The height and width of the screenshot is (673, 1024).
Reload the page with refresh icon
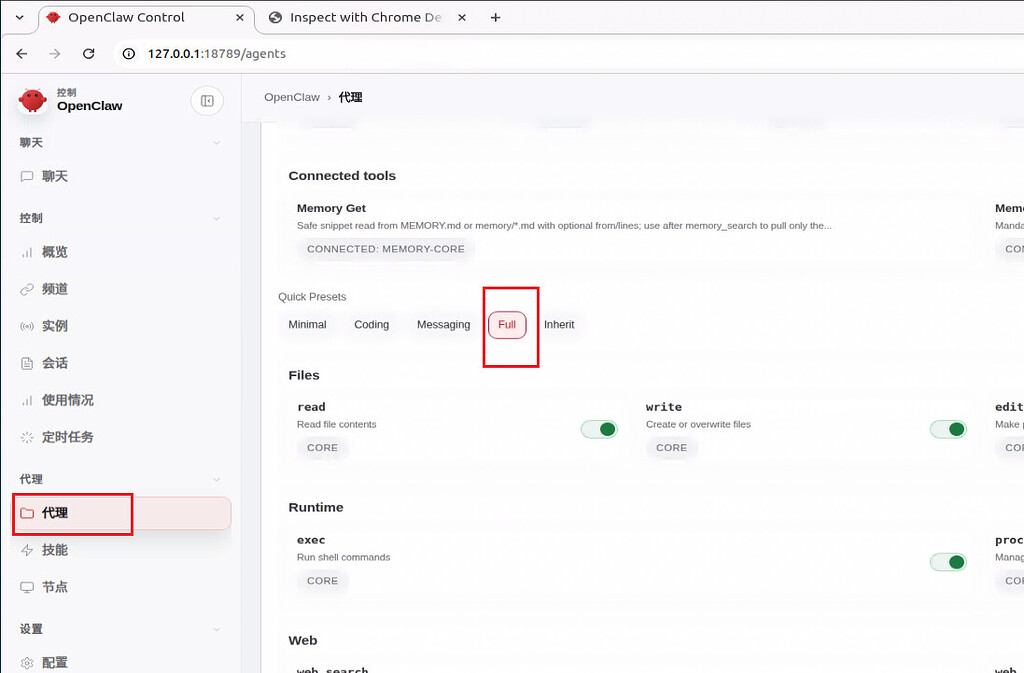tap(89, 54)
